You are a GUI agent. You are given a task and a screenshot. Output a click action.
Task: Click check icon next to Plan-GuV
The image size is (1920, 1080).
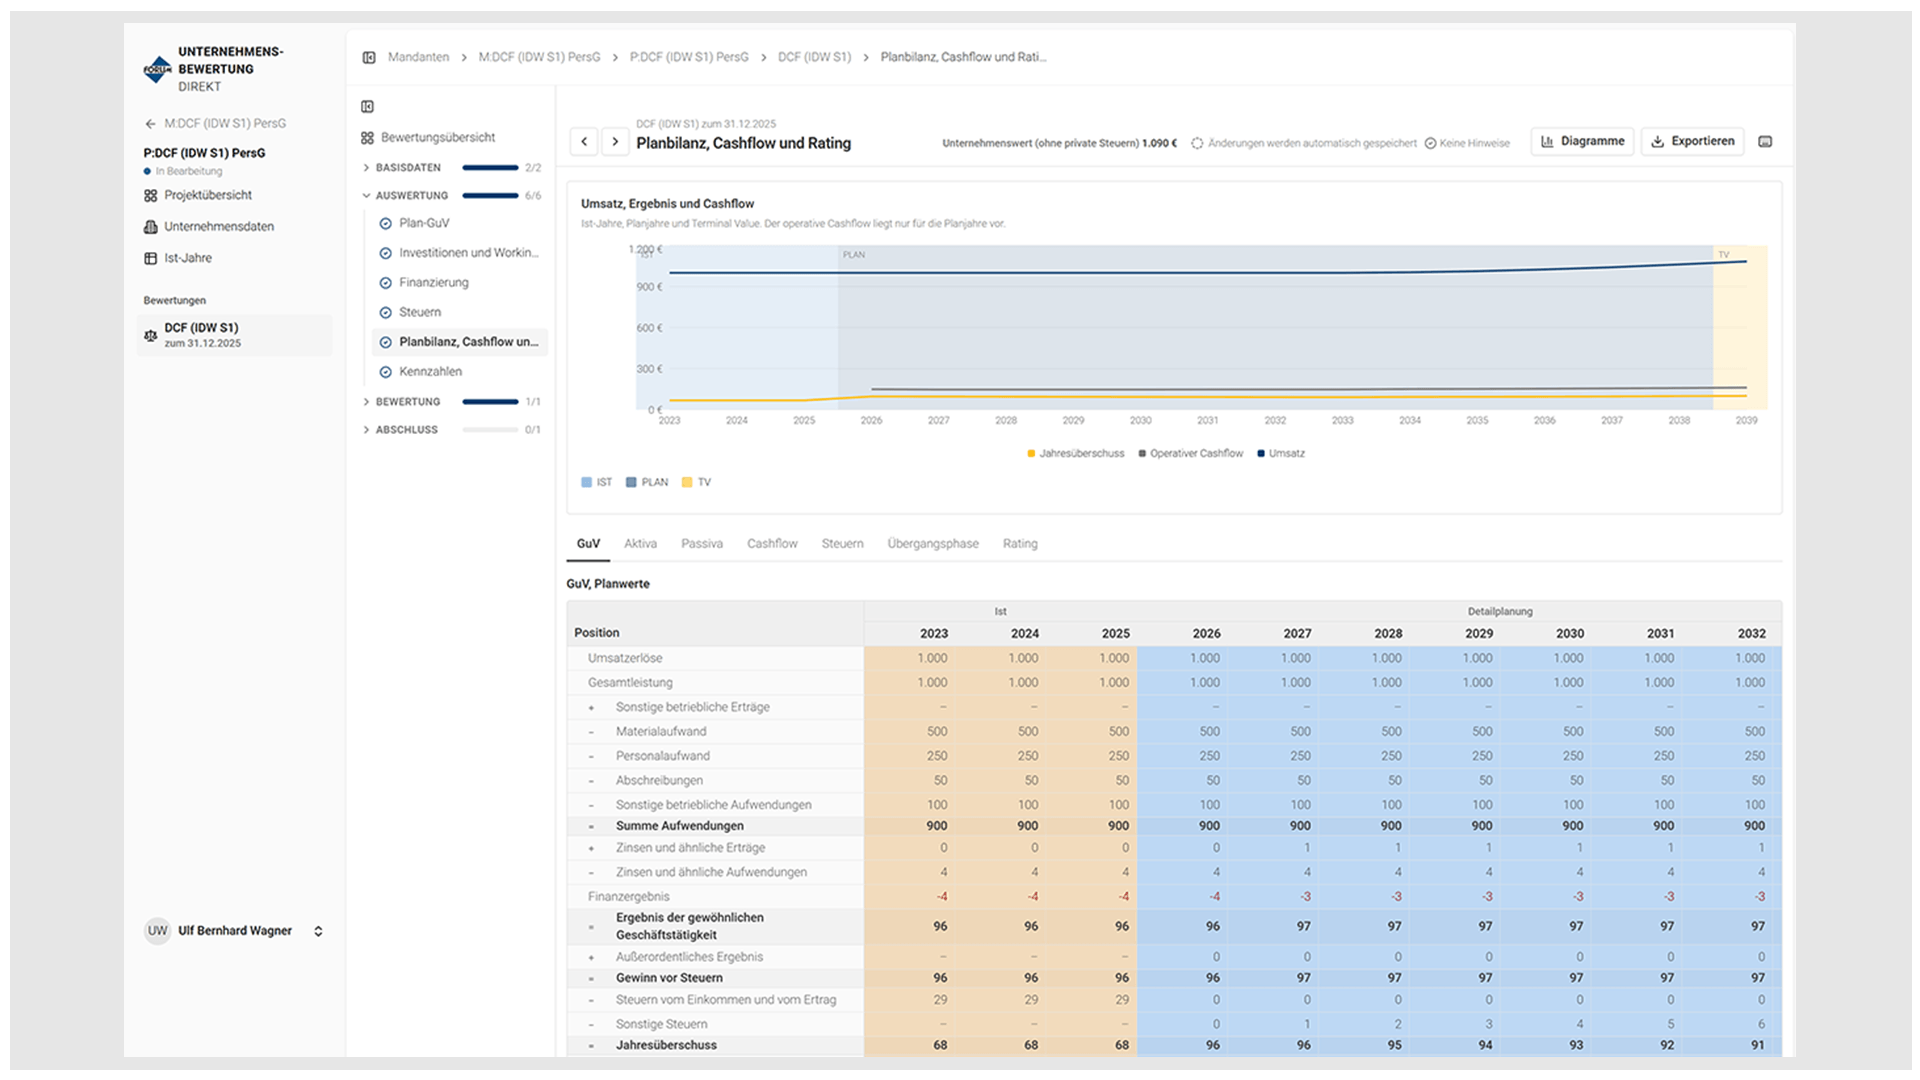tap(385, 224)
